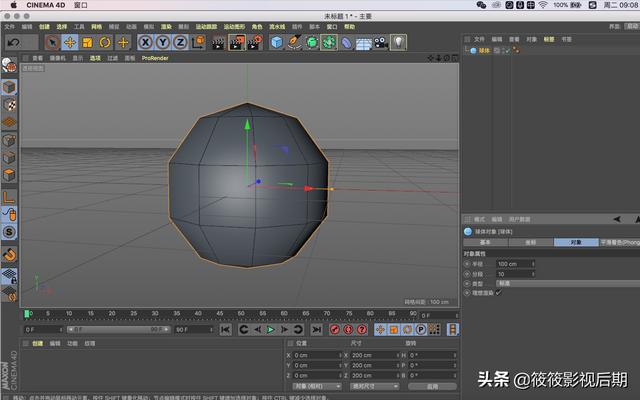Open the 对象 (相对) coordinate dropdown
This screenshot has width=640, height=400.
(317, 386)
